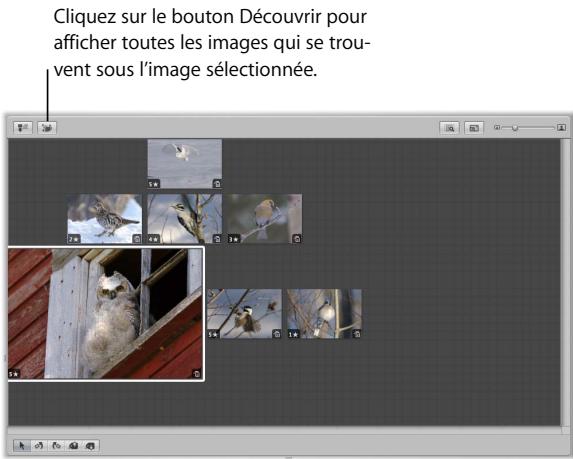The height and width of the screenshot is (459, 573).
Task: Select the Stamp tool
Action: [x=90, y=445]
